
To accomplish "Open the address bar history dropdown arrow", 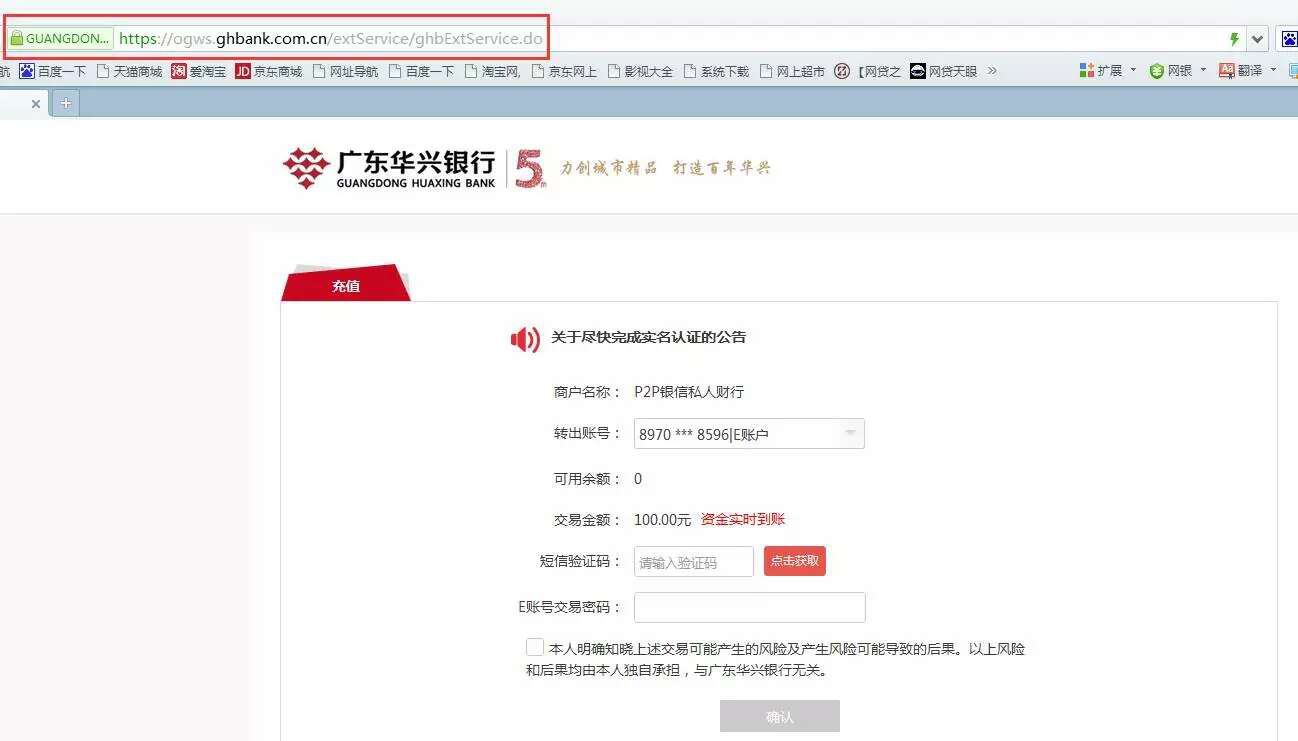I will coord(1258,39).
